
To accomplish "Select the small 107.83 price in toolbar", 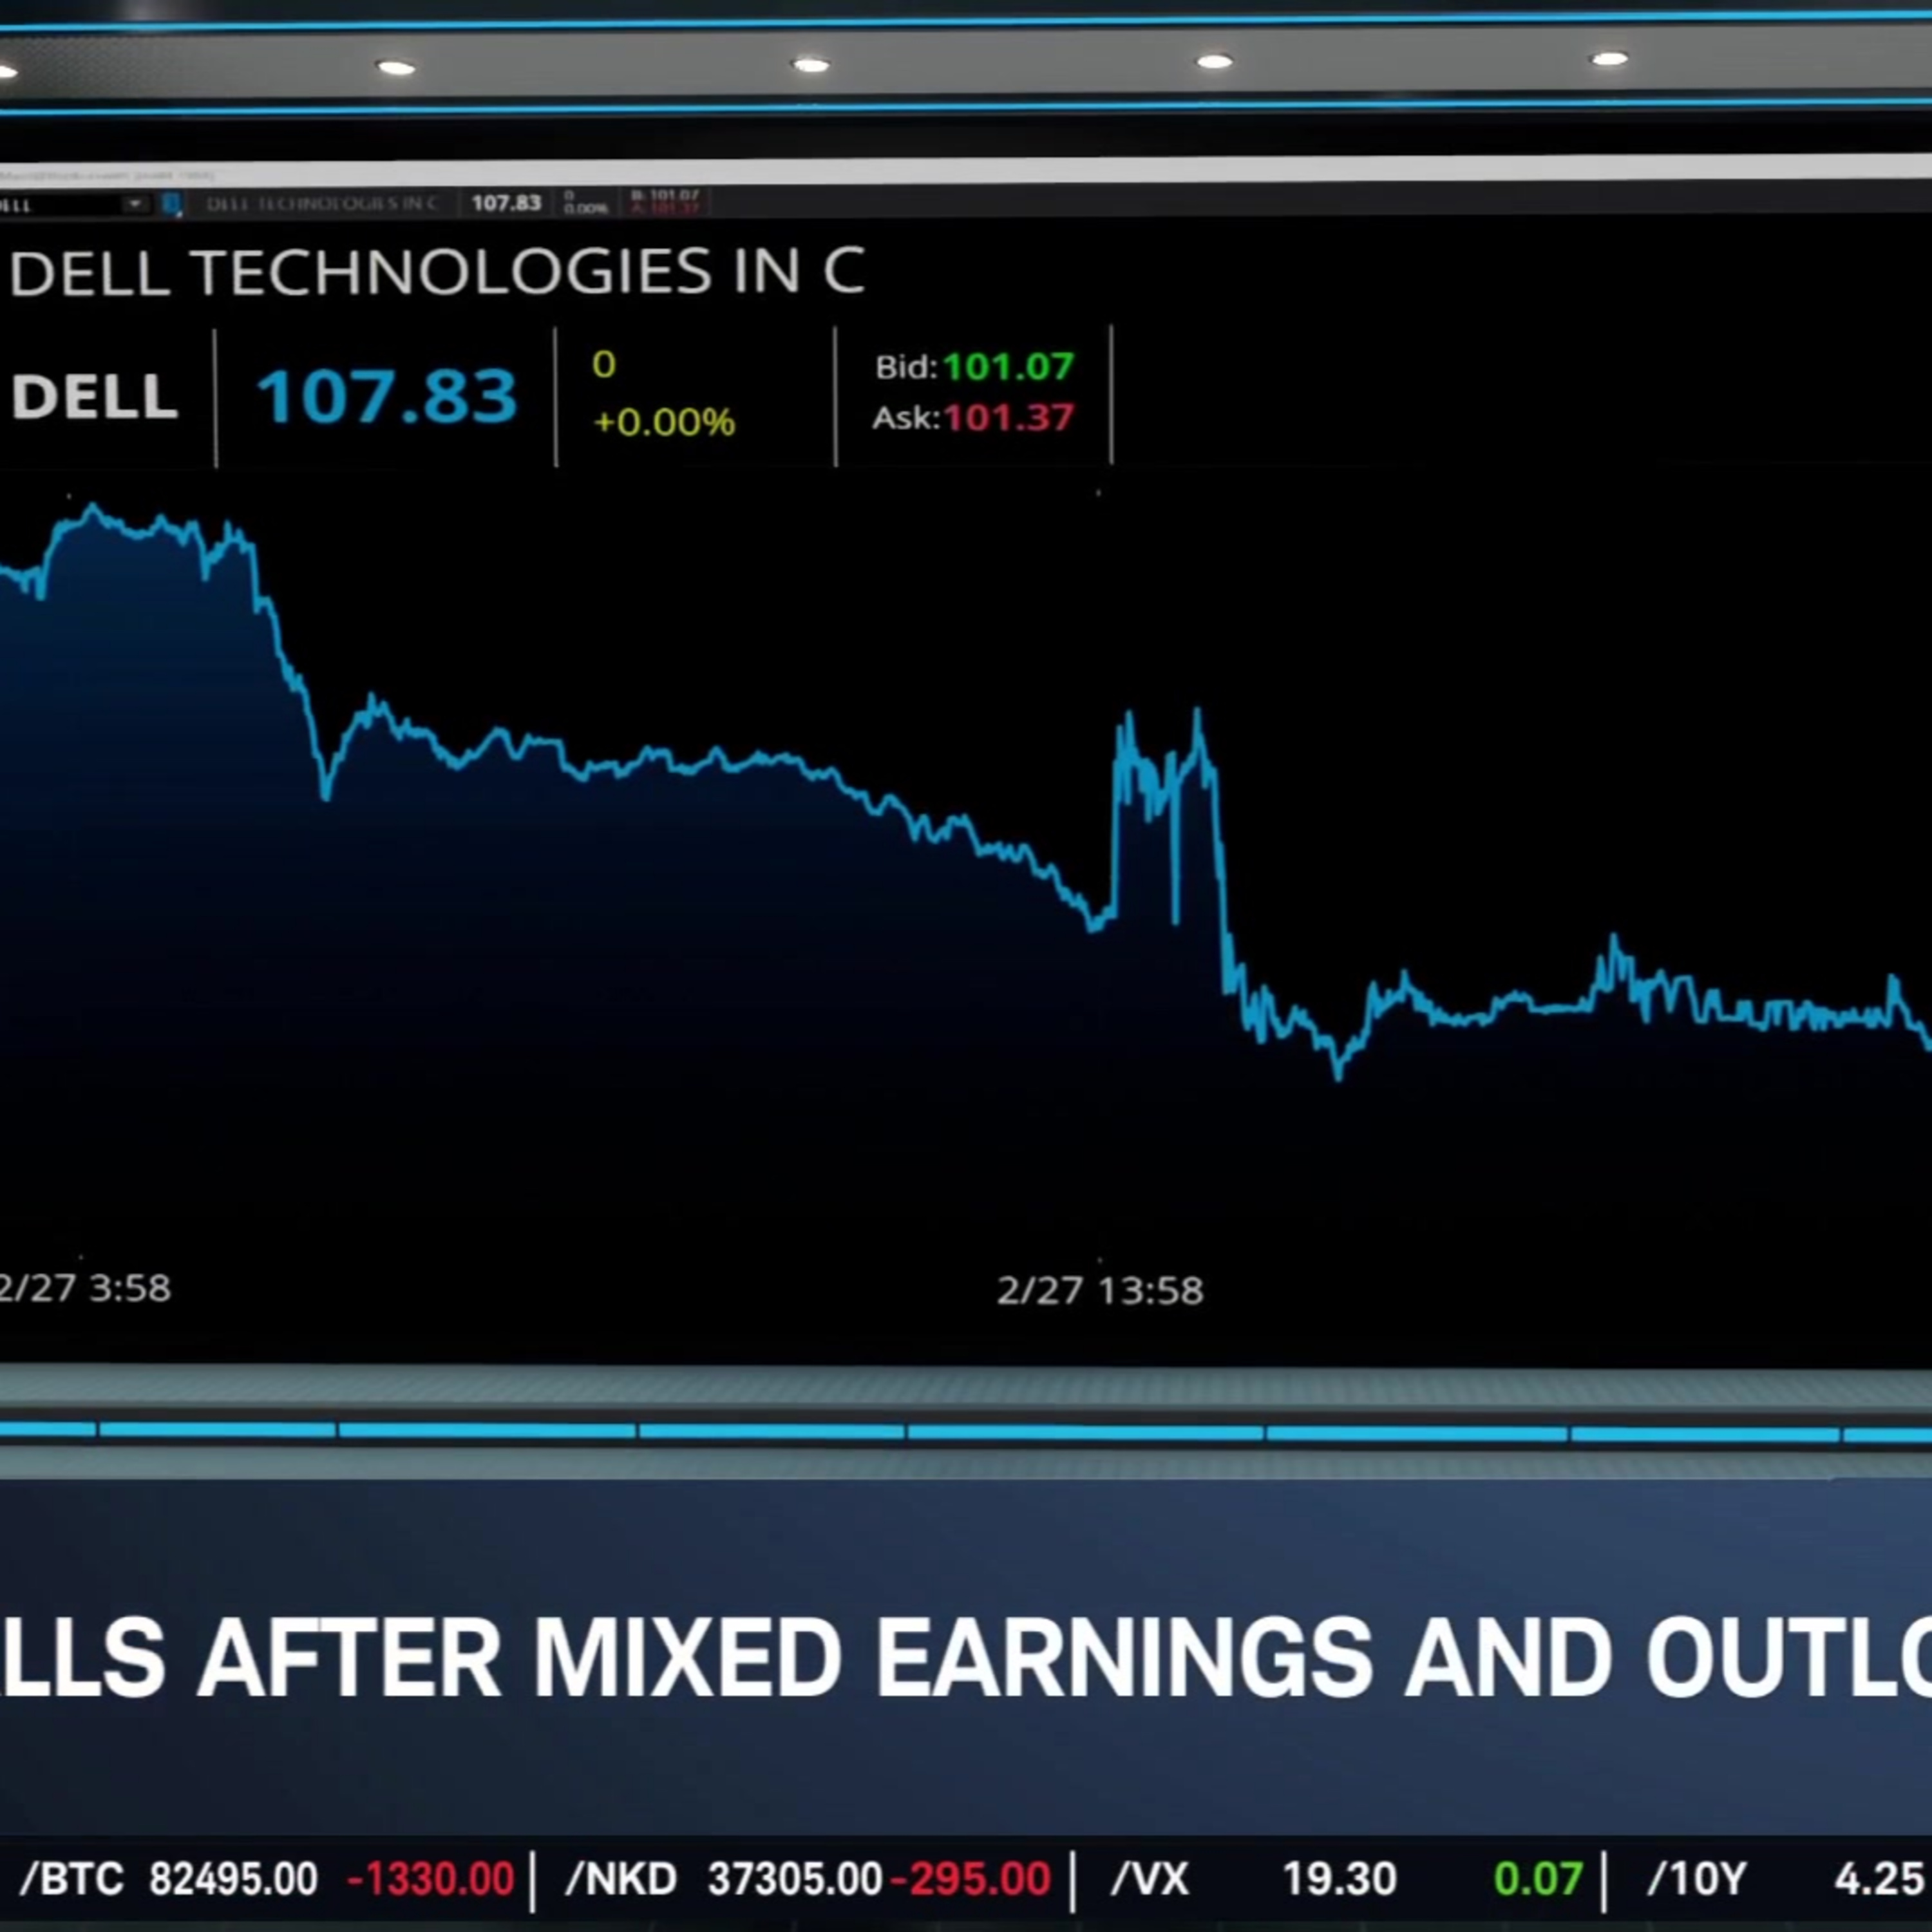I will [x=506, y=203].
